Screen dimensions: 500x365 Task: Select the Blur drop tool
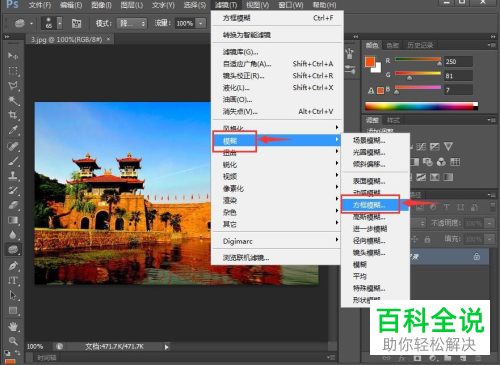pos(13,235)
